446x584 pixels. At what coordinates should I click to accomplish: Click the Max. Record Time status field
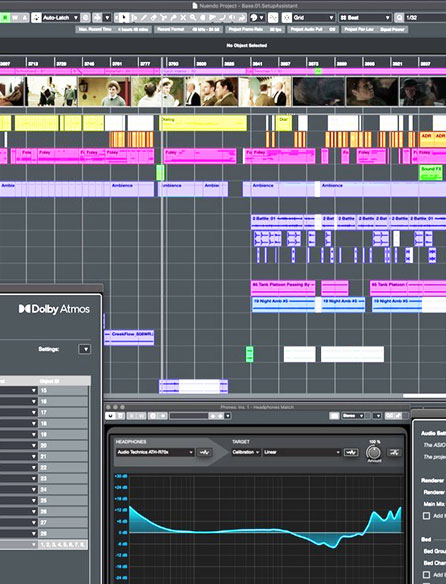(x=113, y=29)
